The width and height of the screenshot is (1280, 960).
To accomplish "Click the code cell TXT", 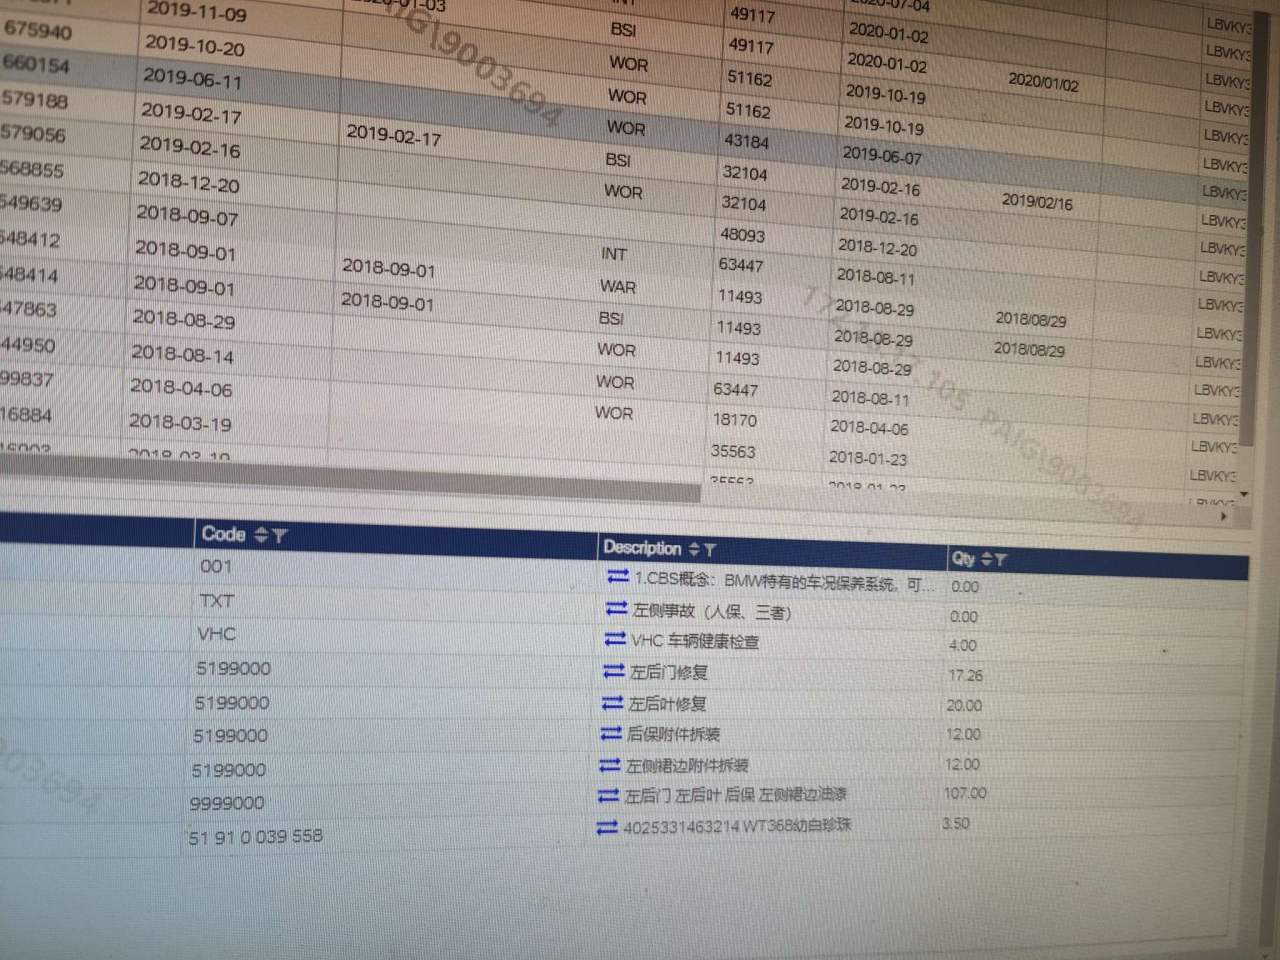I will (216, 601).
